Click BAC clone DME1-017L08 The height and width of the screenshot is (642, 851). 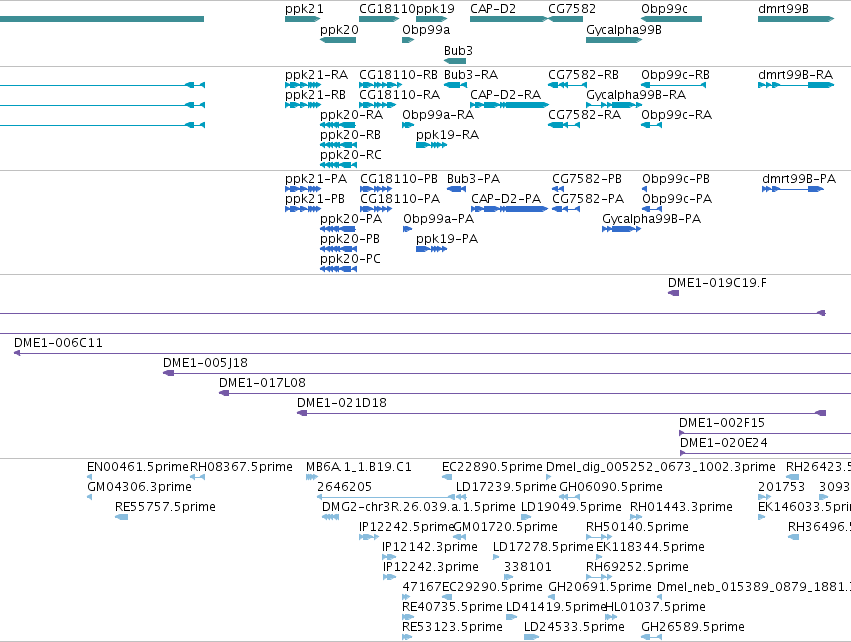(x=262, y=384)
